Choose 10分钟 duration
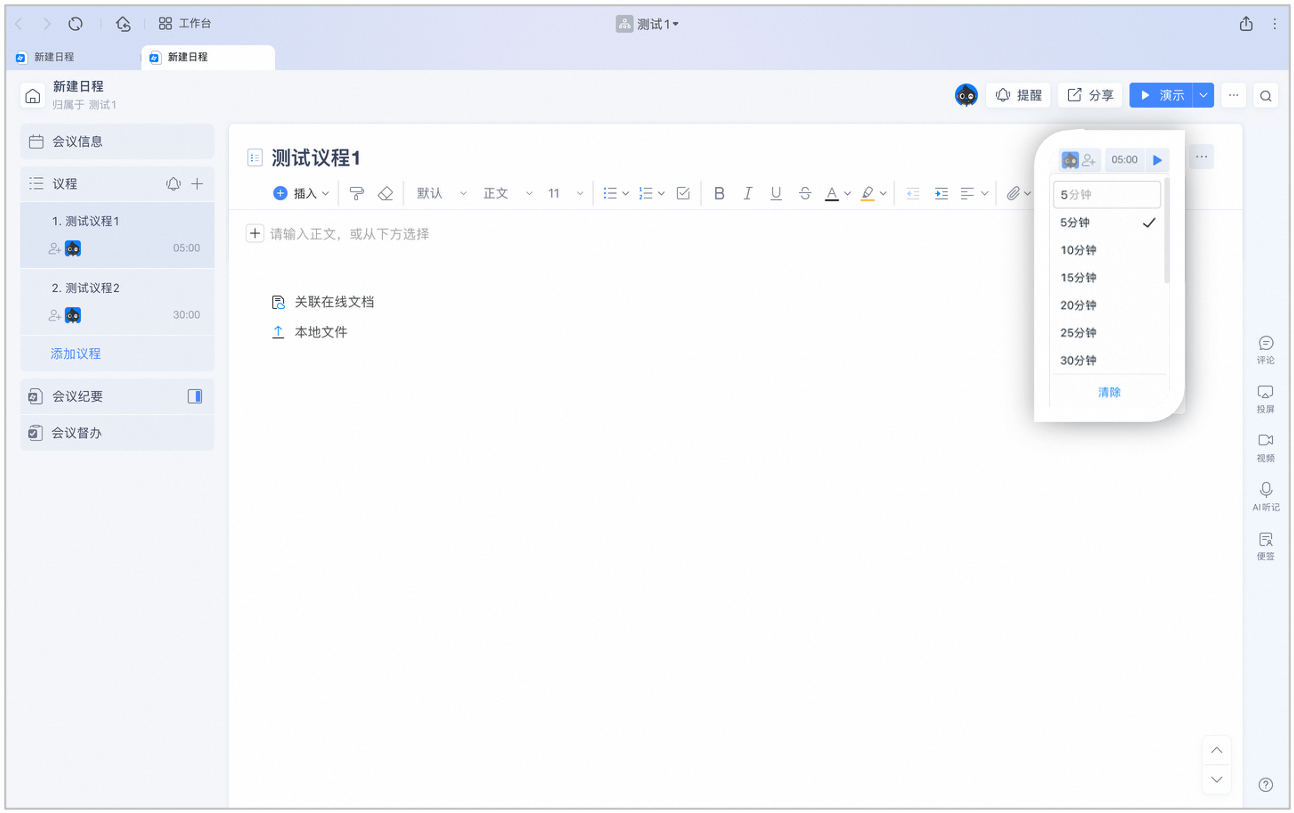 pos(1108,250)
